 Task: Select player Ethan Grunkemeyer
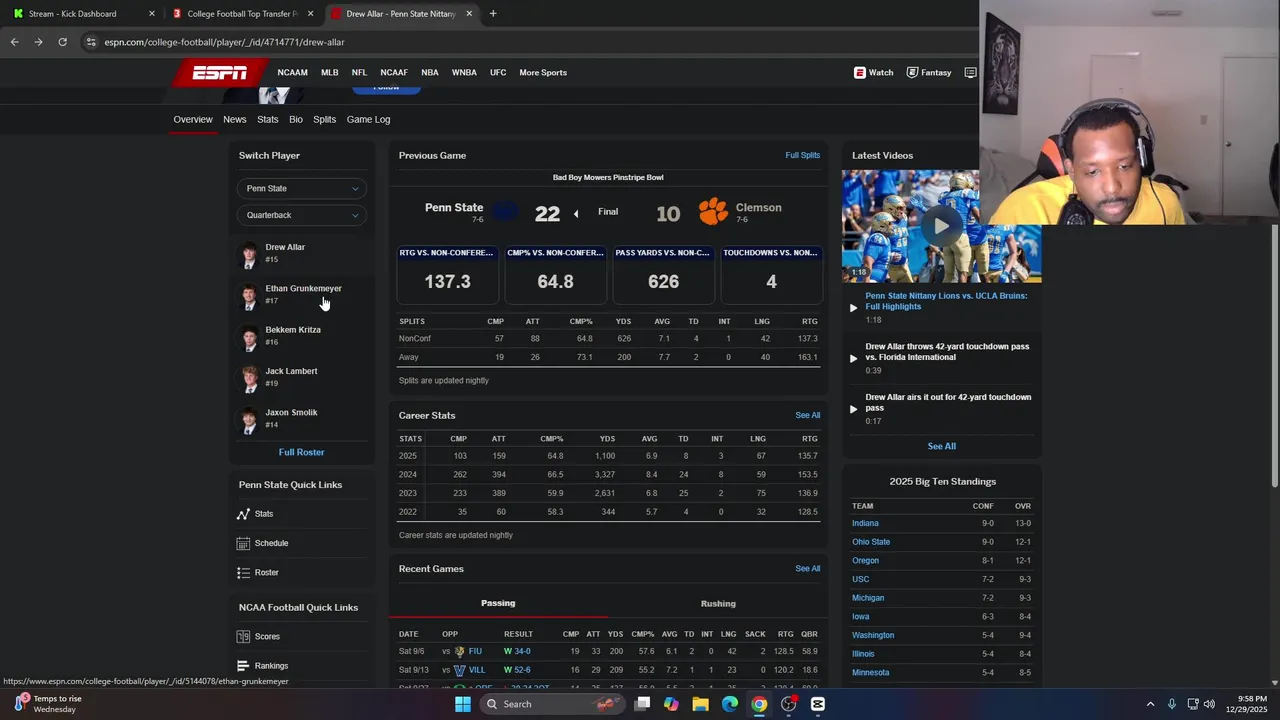303,295
